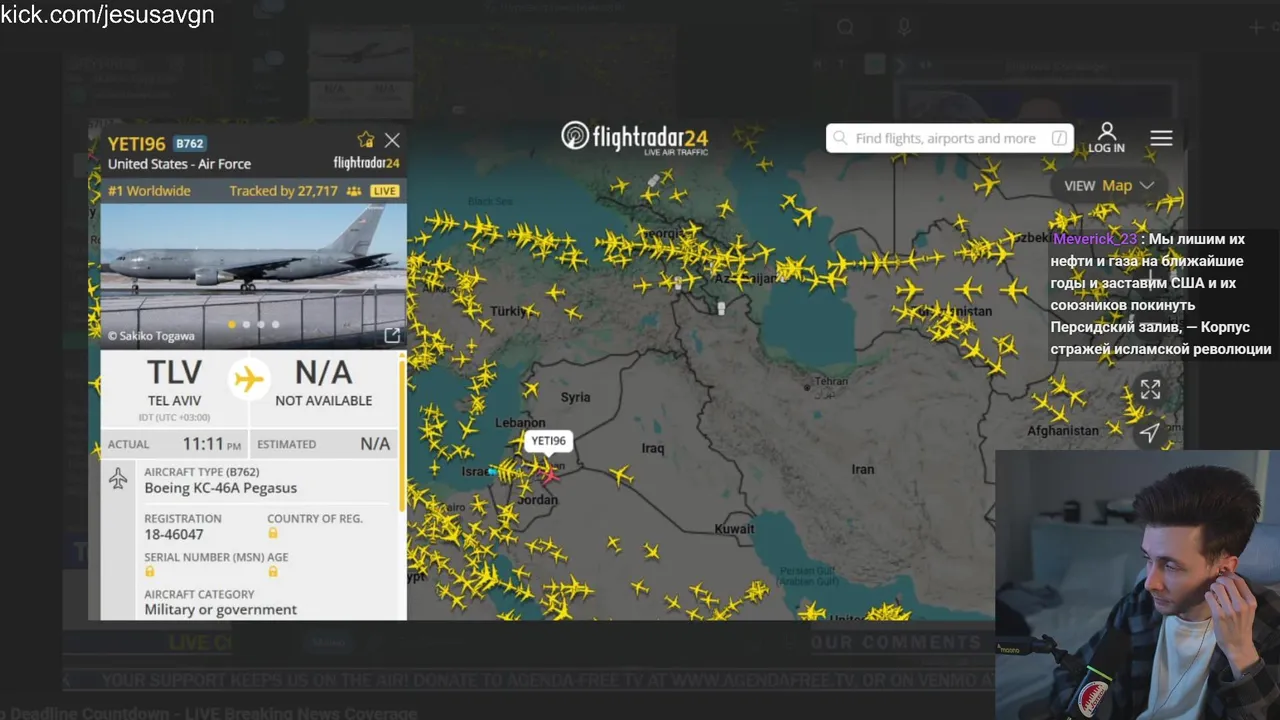1280x720 pixels.
Task: Click 'United States - Air Force' operator text
Action: (x=179, y=164)
